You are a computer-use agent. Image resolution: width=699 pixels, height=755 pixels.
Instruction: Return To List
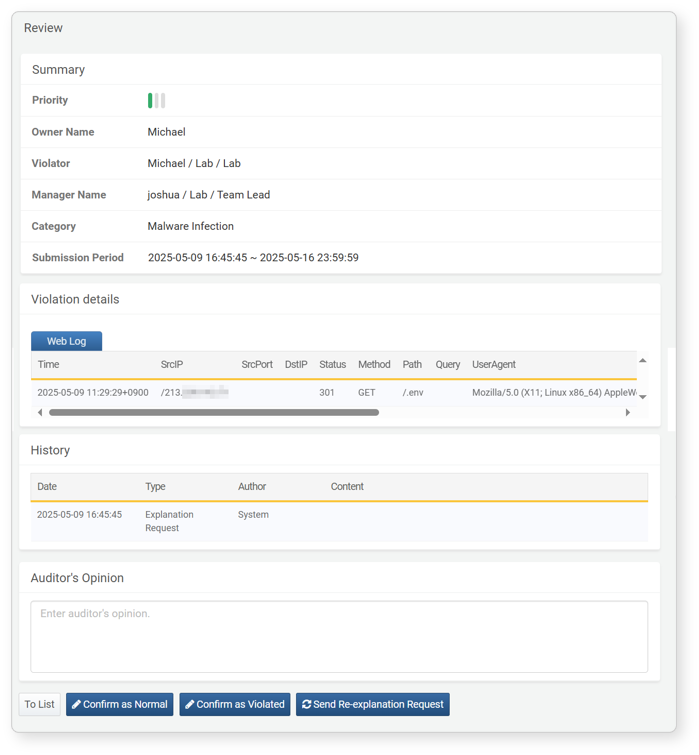coord(39,704)
